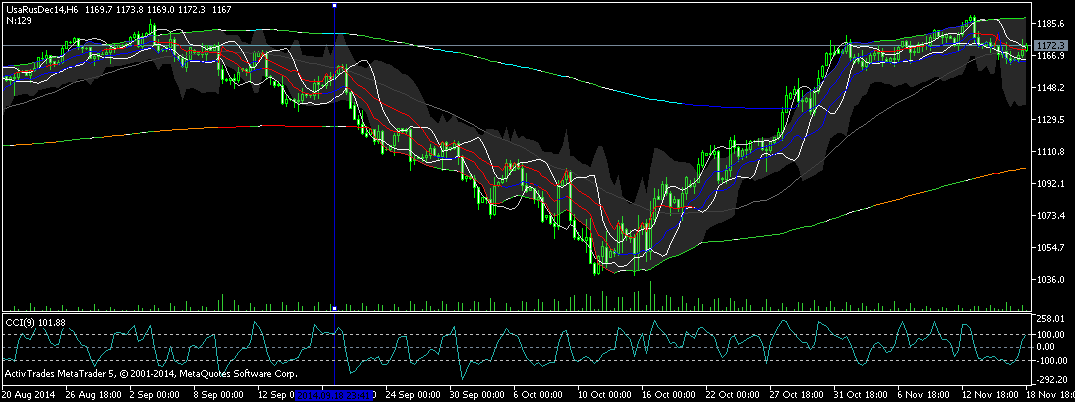This screenshot has width=1075, height=402.
Task: Click the 12 Nov 18:00 time label
Action: tap(989, 395)
